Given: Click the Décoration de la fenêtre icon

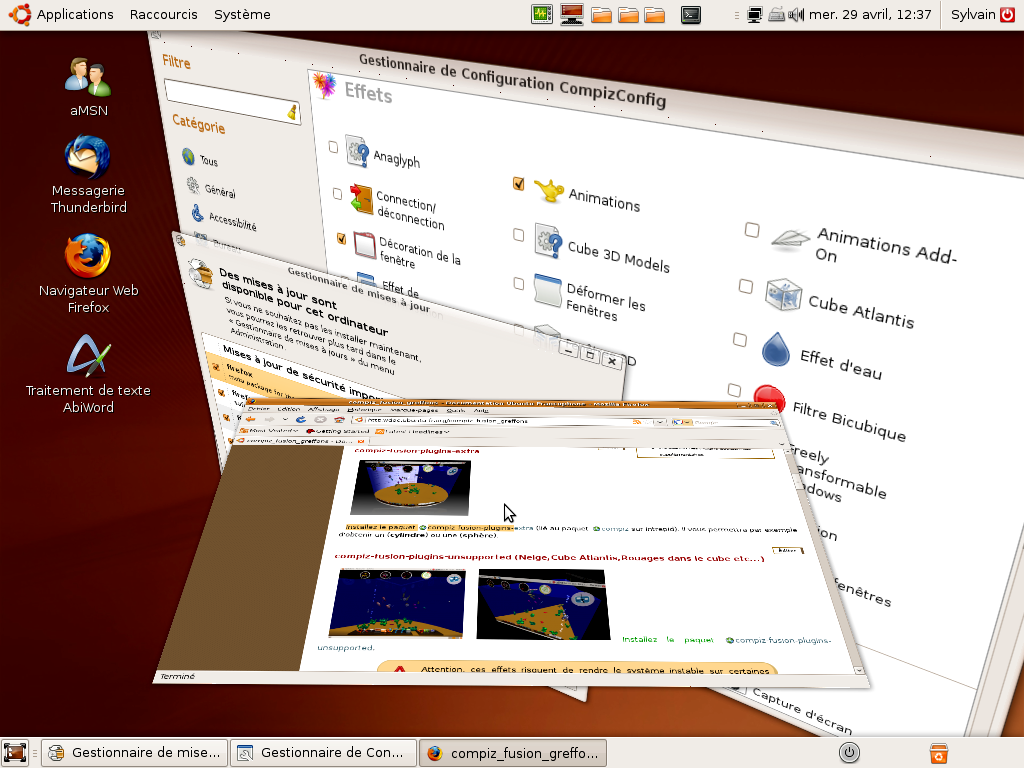Looking at the screenshot, I should (364, 246).
